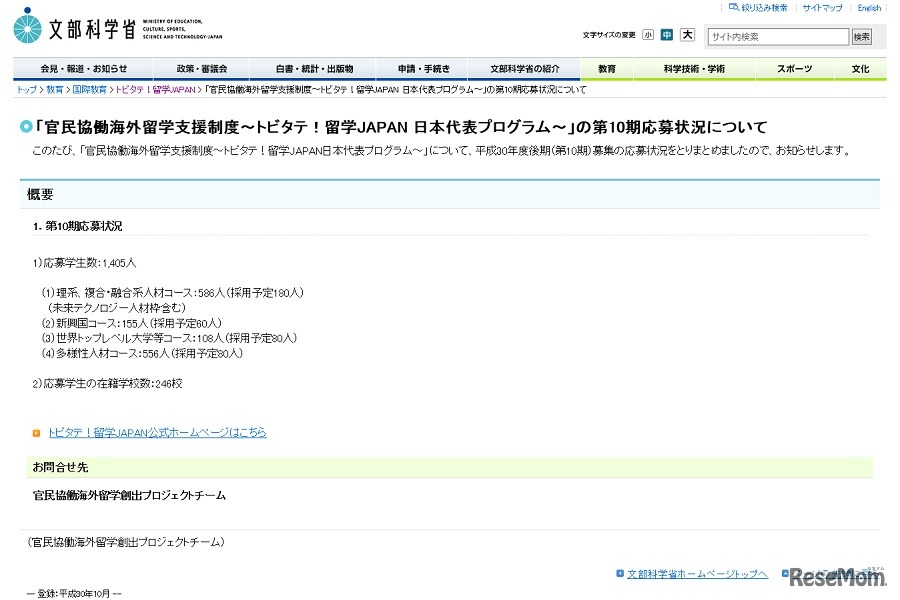Image resolution: width=900 pixels, height=600 pixels.
Task: Go to トビタテ！留学JAPAN breadcrumb link
Action: pyautogui.click(x=156, y=90)
